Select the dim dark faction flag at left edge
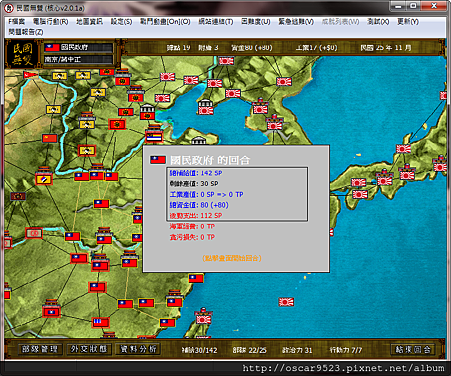The height and width of the screenshot is (376, 451). 18,196
